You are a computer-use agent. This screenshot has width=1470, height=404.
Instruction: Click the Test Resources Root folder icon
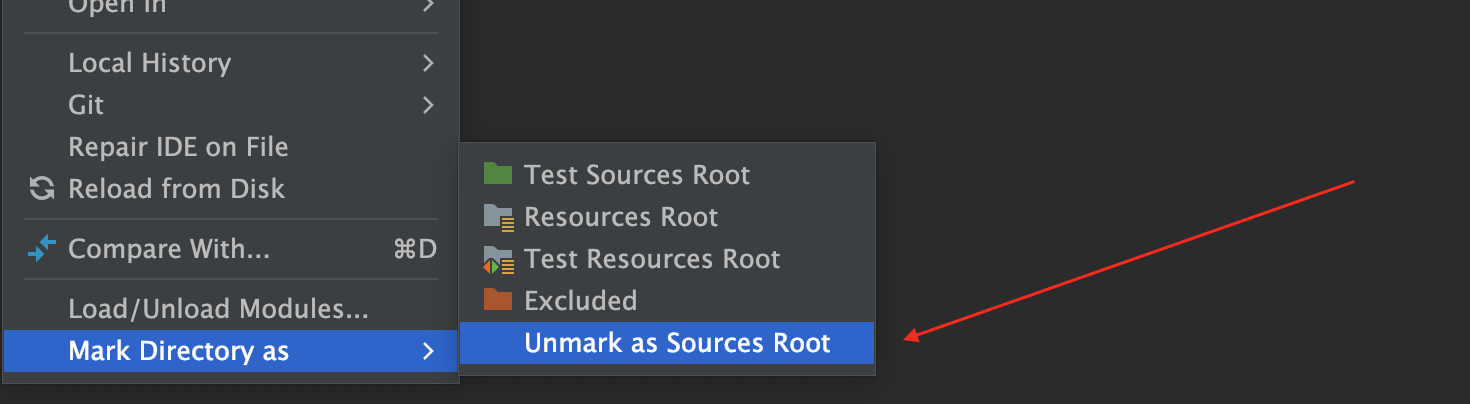[497, 259]
